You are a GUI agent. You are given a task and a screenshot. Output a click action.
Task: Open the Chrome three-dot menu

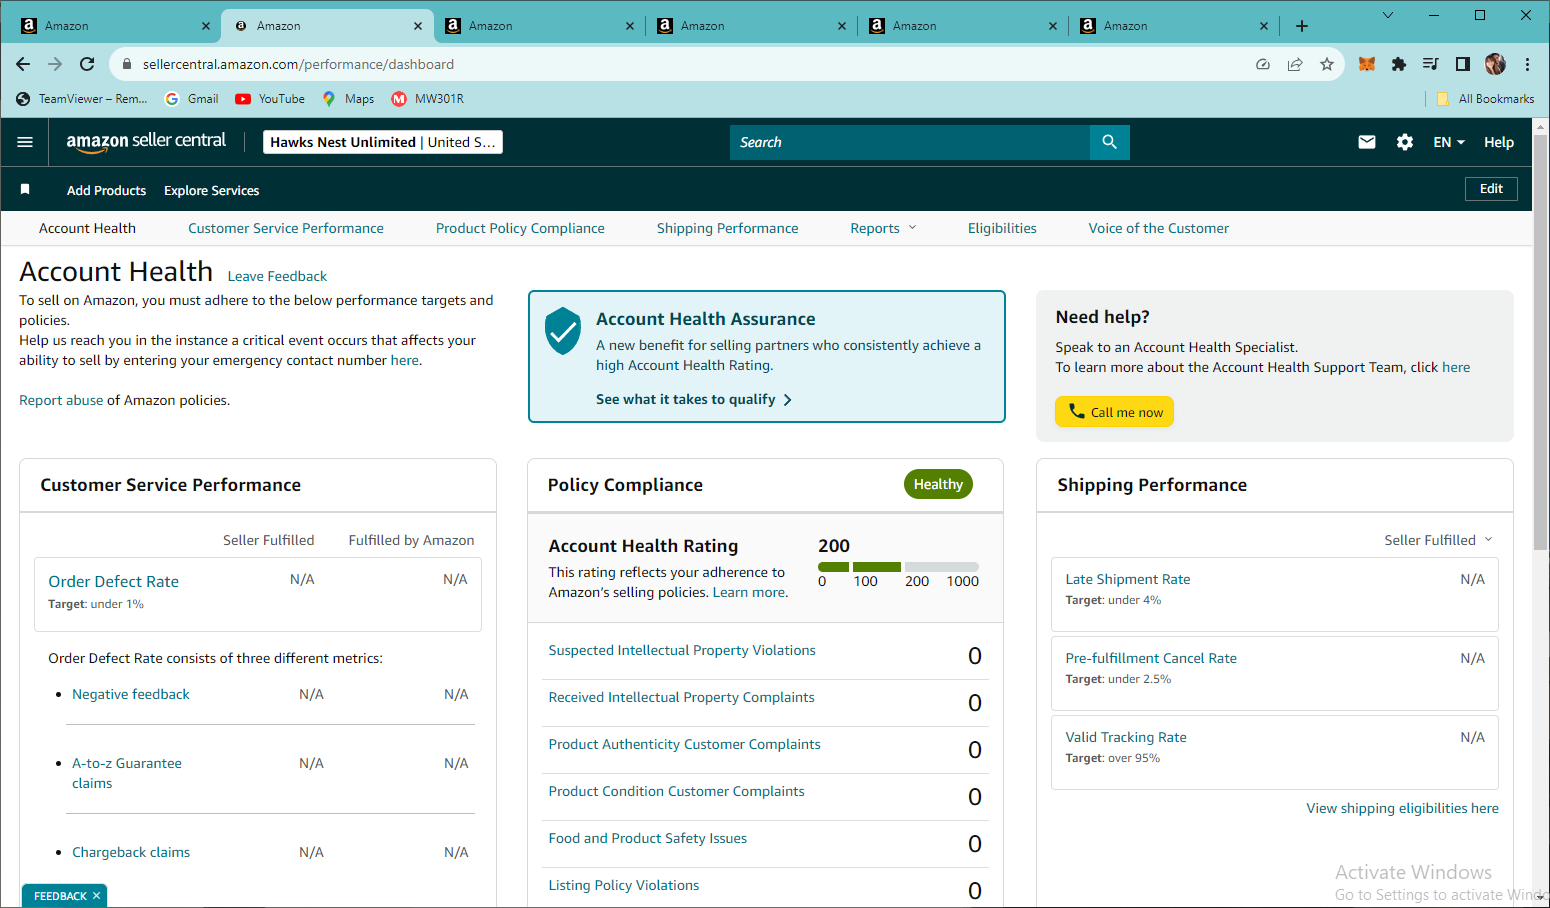[x=1527, y=64]
